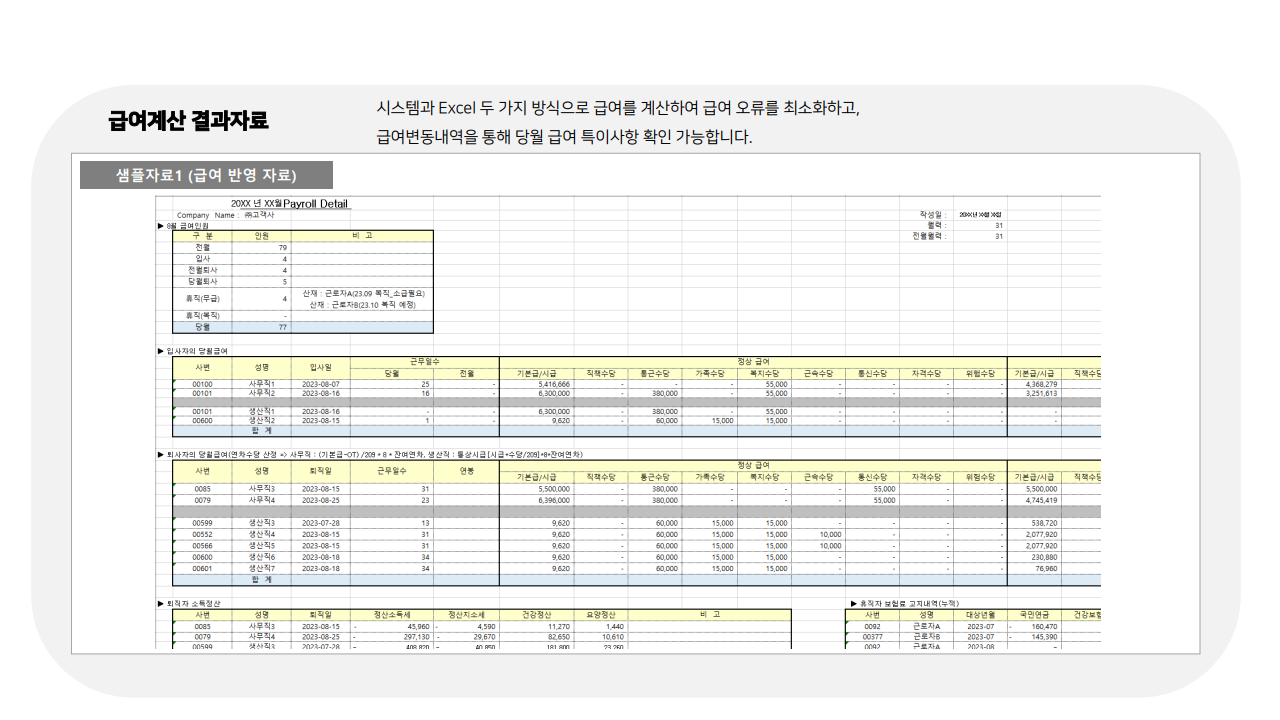Click the triangle marker beside 휴직자 보험료 고지내역

(x=853, y=604)
